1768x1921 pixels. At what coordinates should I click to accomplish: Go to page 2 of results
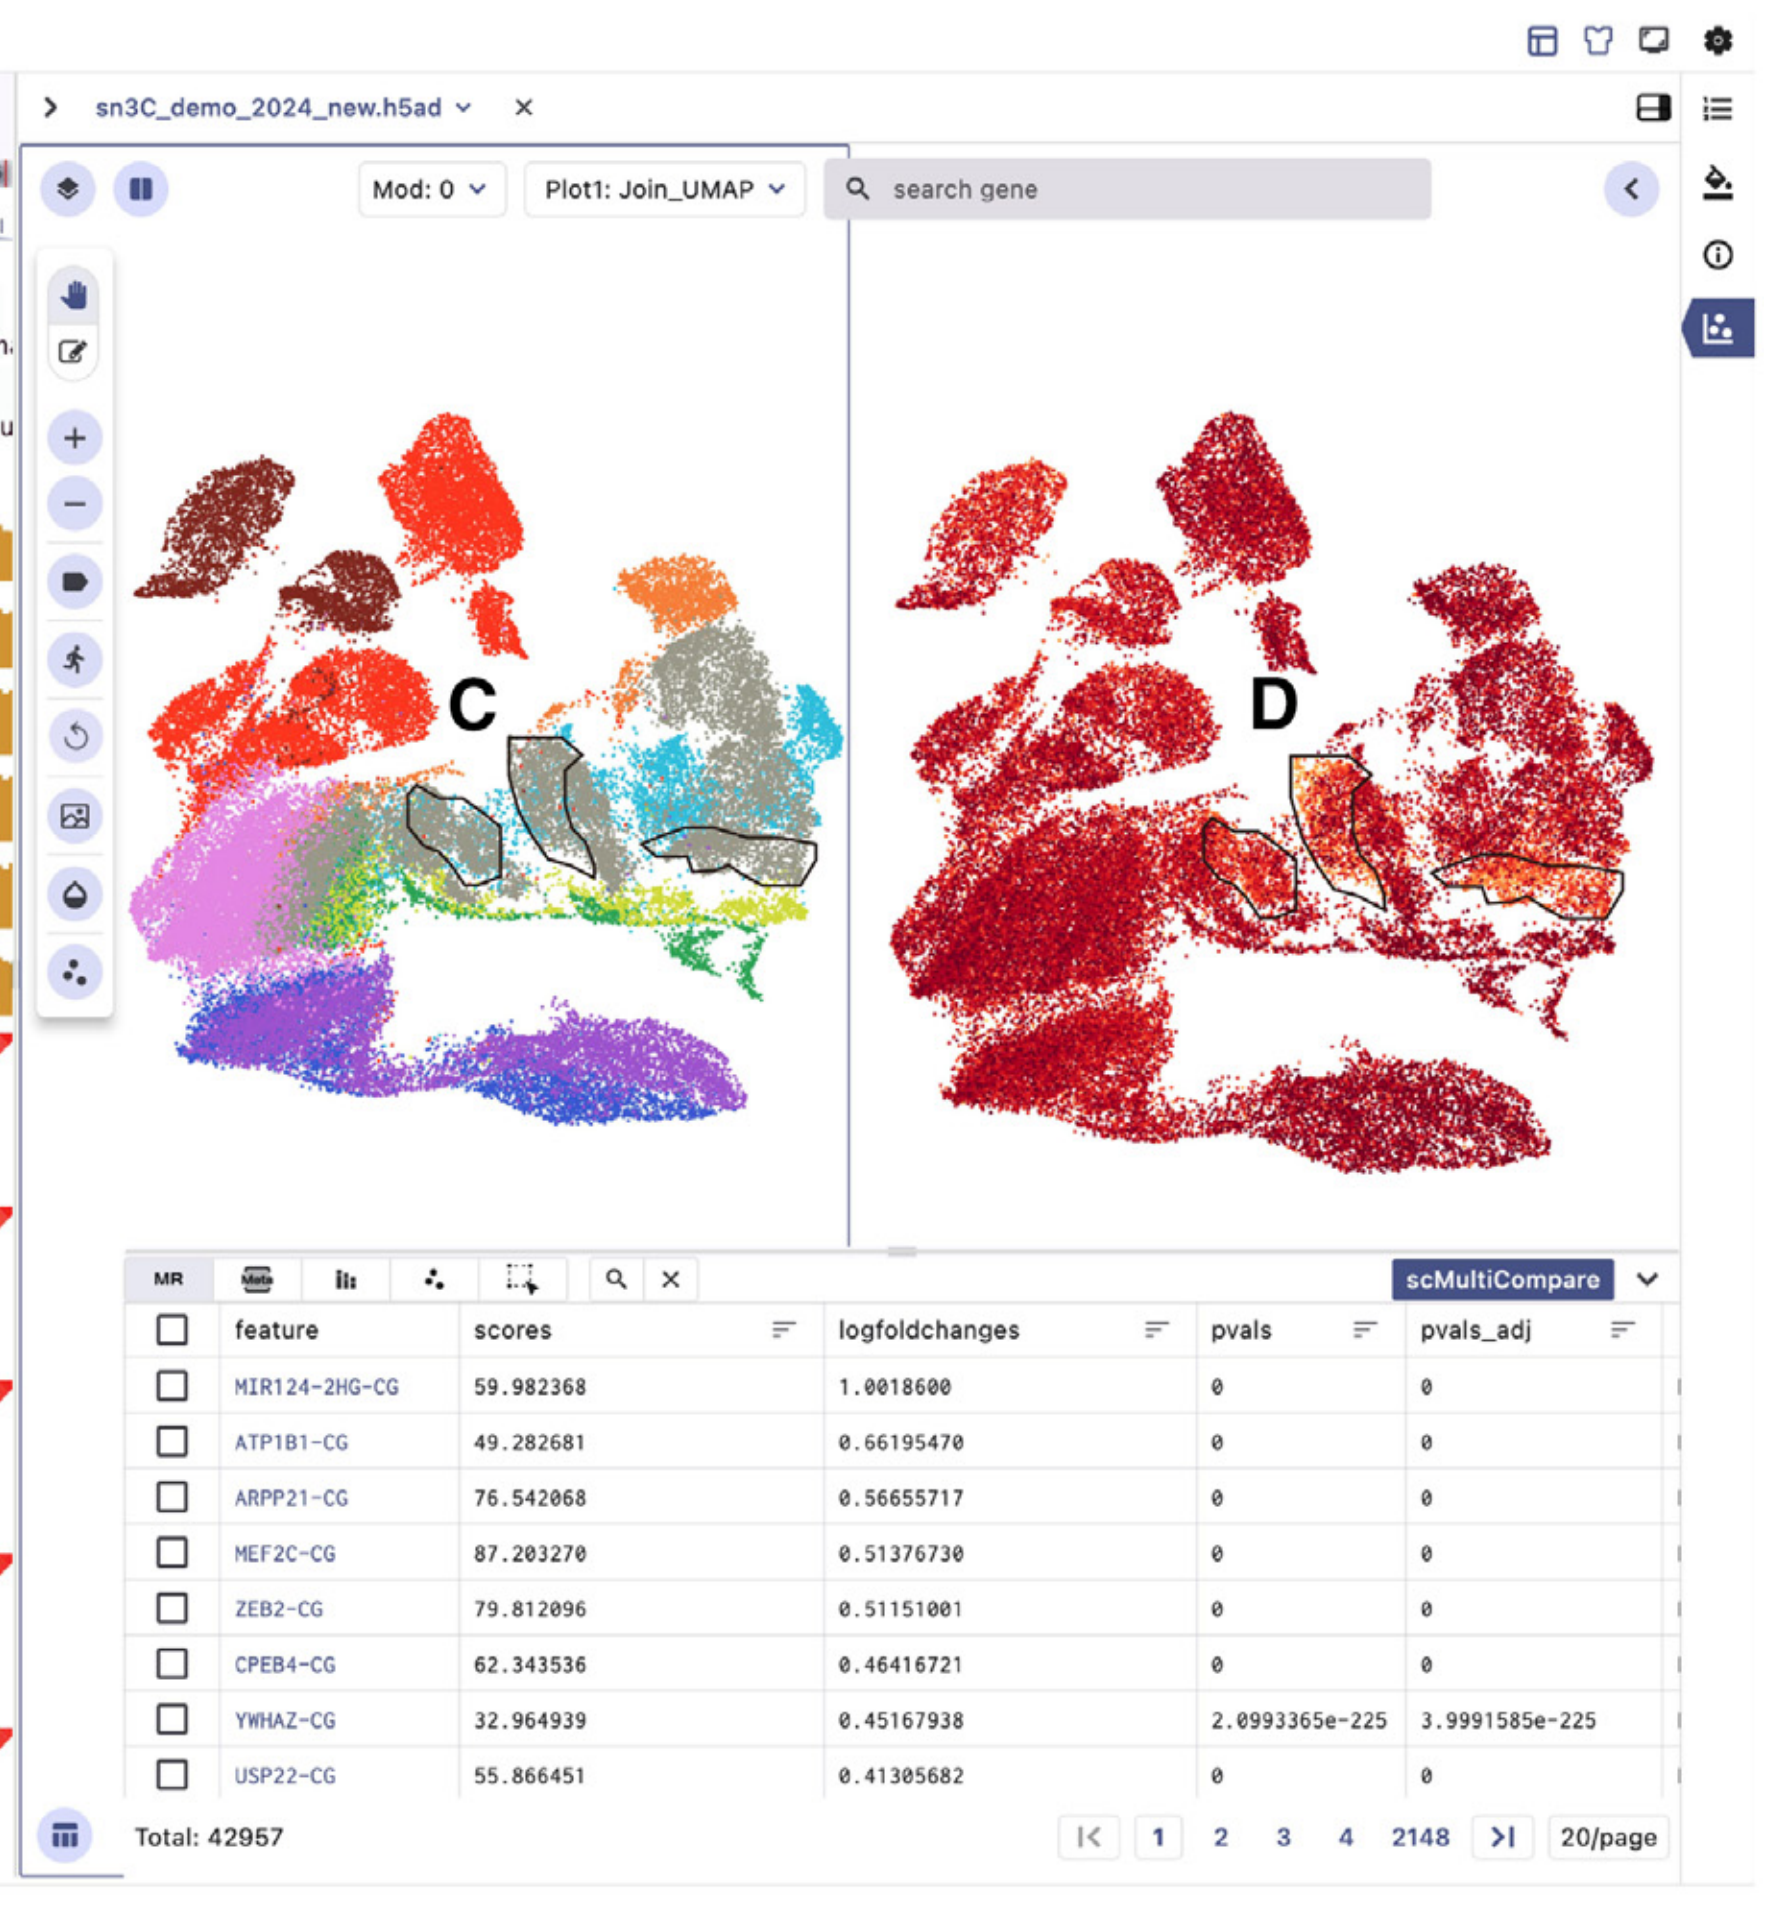(1220, 1837)
